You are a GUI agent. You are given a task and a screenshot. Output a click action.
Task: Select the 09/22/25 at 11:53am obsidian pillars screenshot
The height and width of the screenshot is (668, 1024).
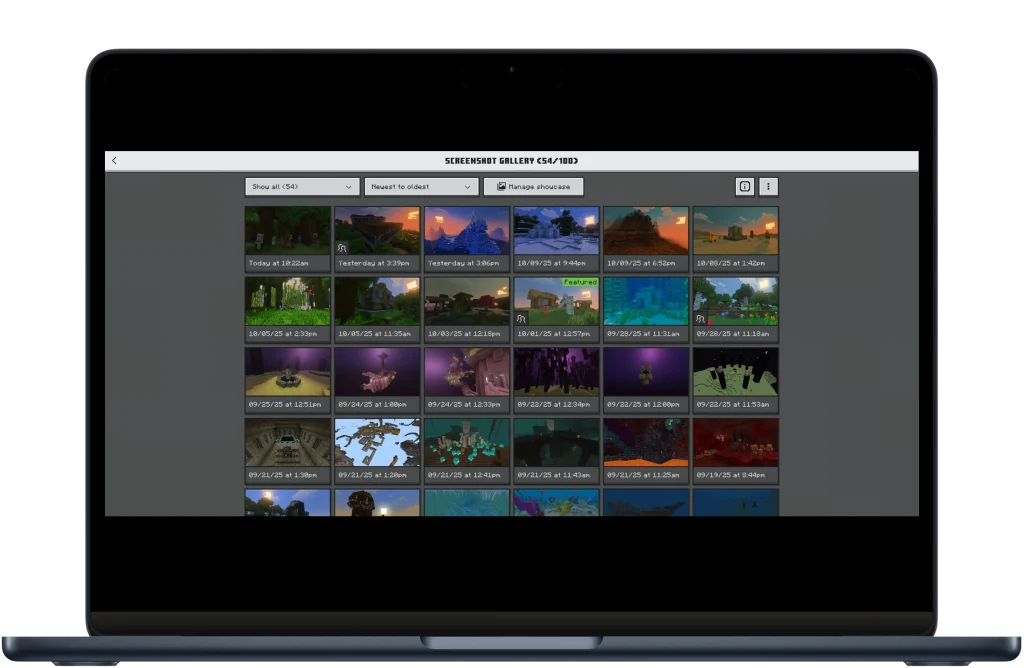(x=735, y=379)
